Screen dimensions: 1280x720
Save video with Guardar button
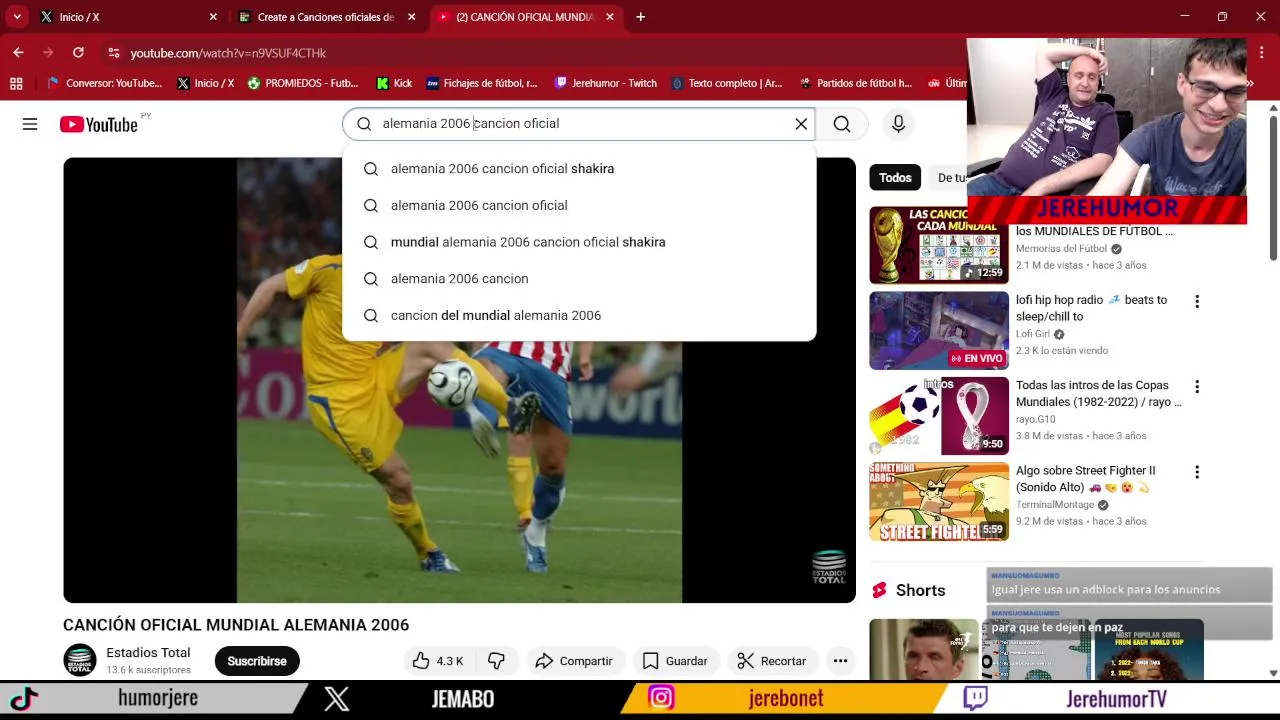[675, 661]
